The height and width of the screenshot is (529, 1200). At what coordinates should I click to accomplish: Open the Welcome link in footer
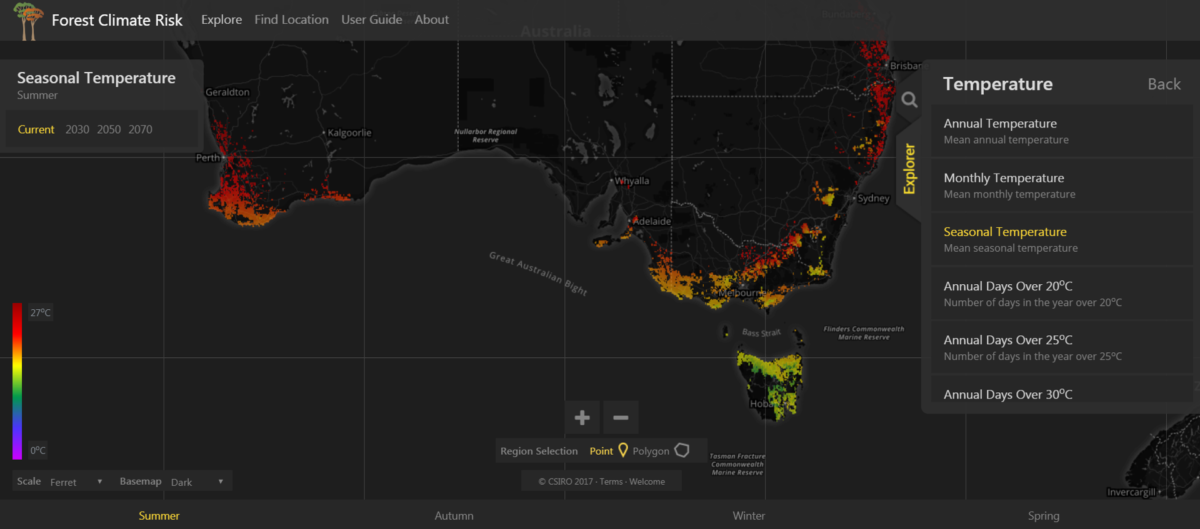[646, 481]
